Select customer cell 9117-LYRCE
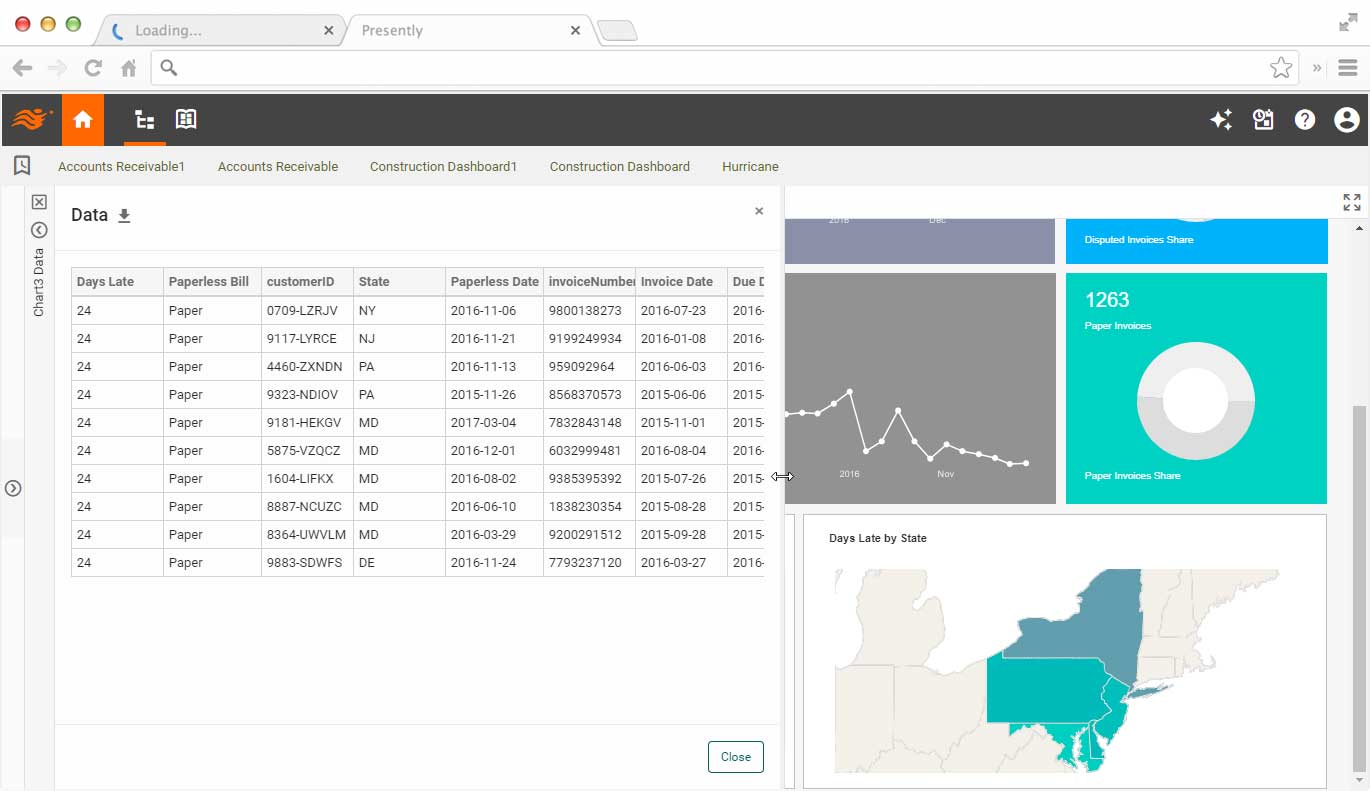Screen dimensions: 1370x791 click(307, 339)
